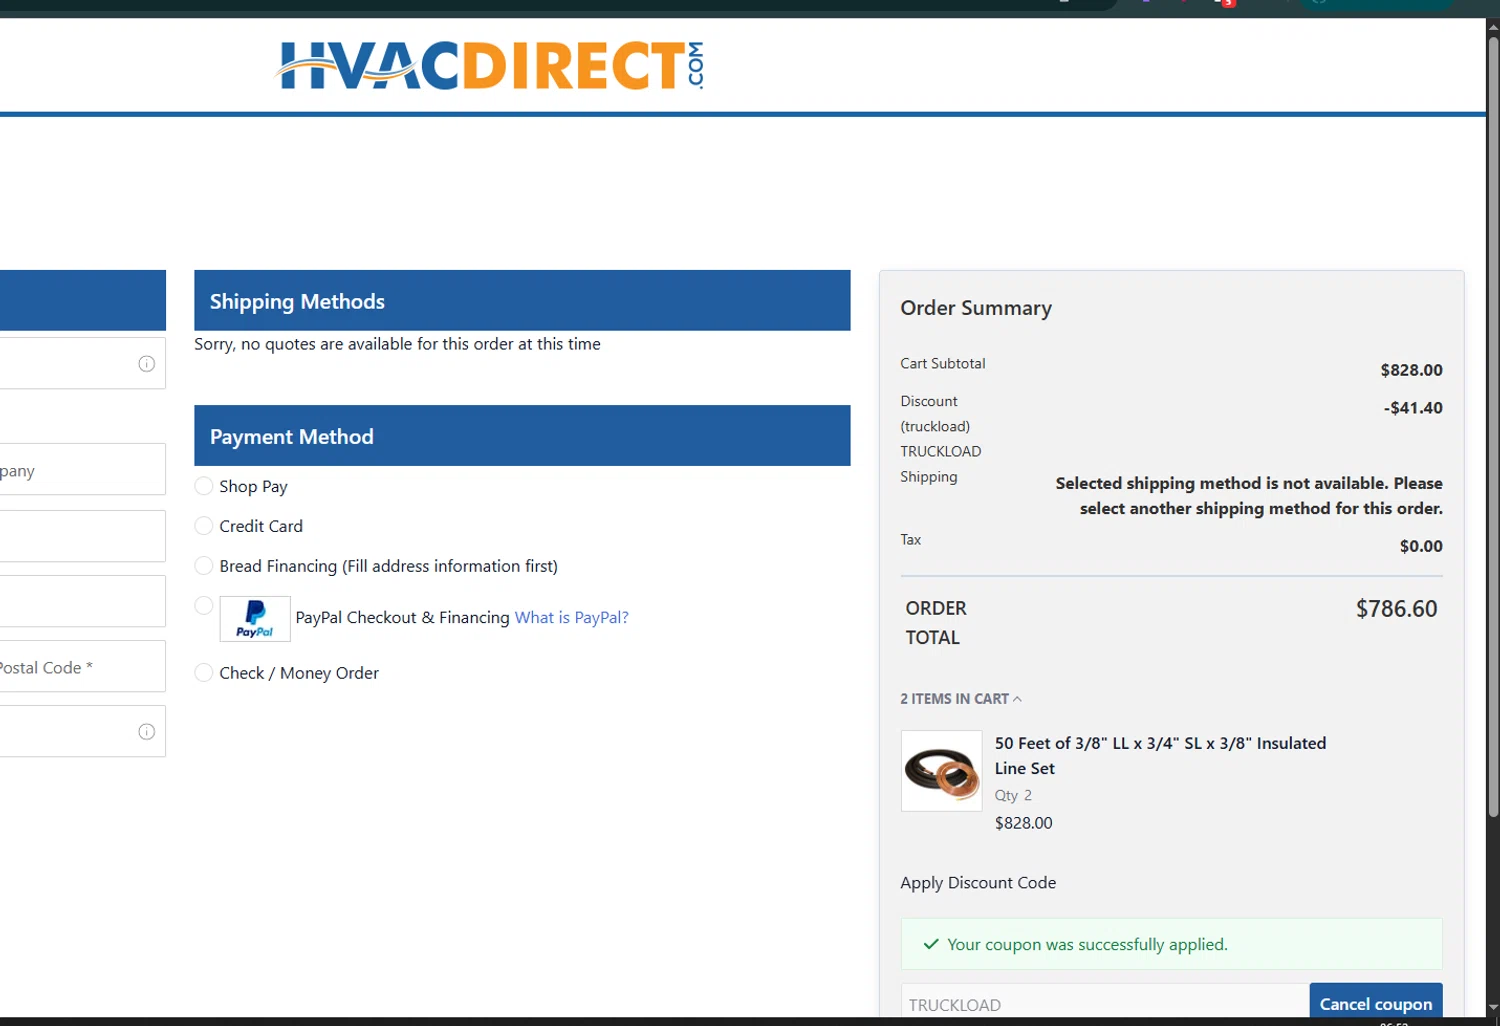
Task: Click the Qty 2 label
Action: (1013, 796)
